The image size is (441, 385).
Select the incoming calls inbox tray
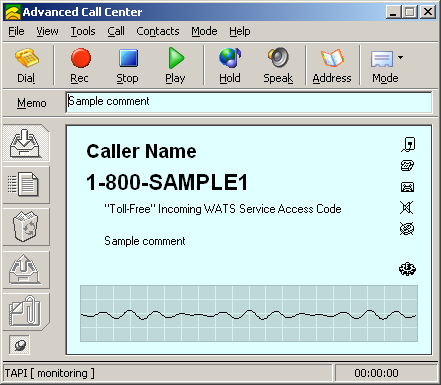[x=26, y=143]
